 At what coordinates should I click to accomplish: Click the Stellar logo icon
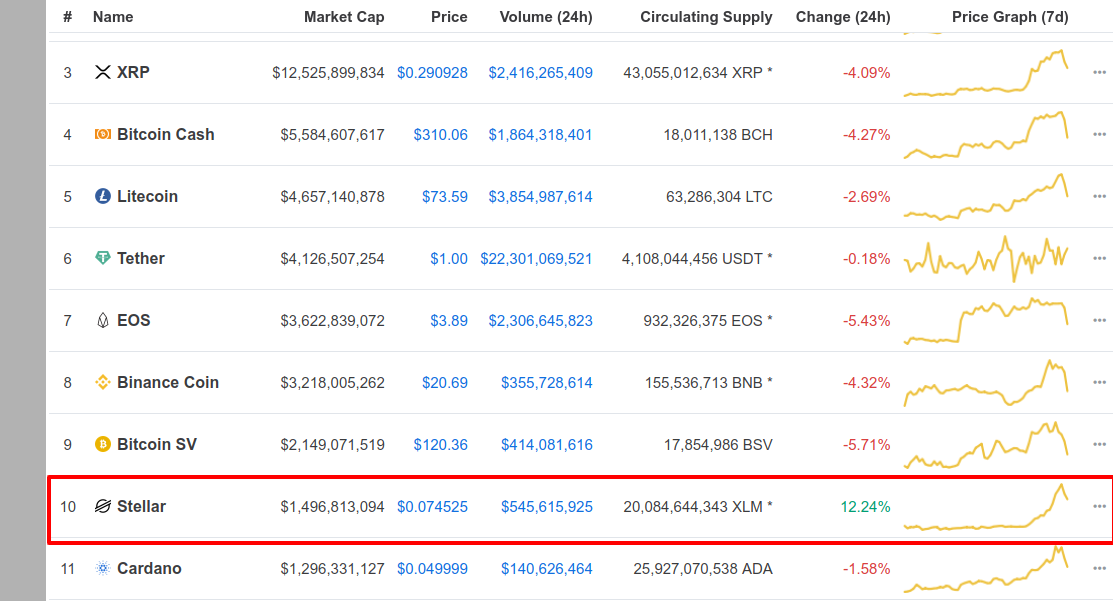point(103,507)
